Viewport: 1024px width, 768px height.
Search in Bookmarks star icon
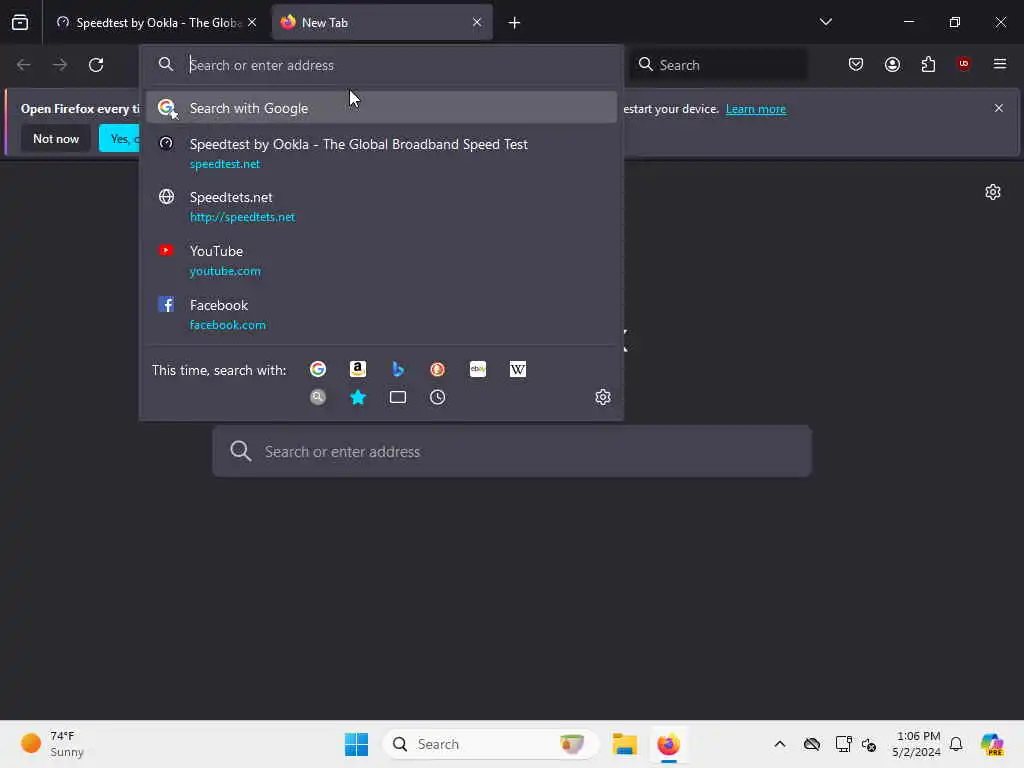(x=358, y=397)
